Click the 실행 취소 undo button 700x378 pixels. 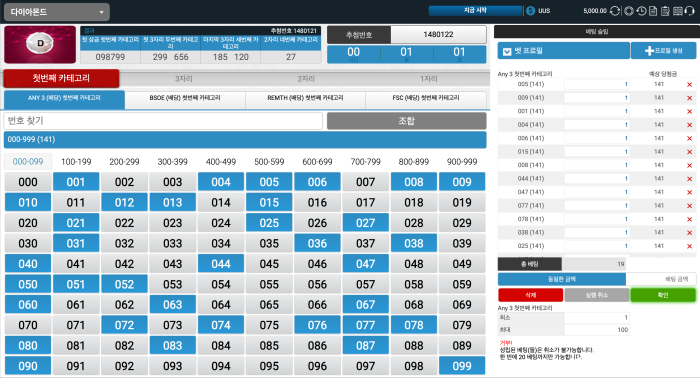[x=597, y=295]
